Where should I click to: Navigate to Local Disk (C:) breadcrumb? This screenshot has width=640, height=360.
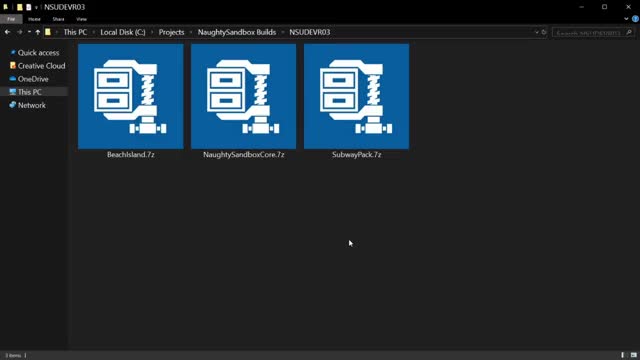click(123, 32)
